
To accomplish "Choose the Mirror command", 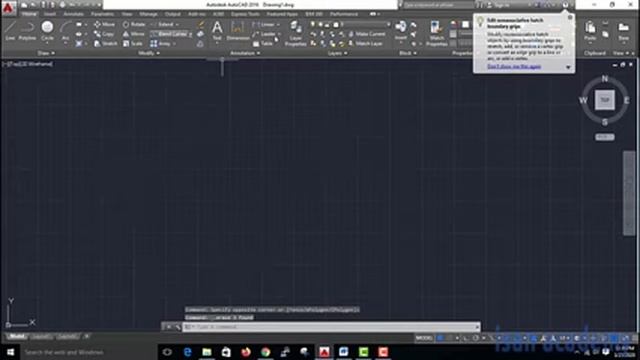I will point(133,34).
